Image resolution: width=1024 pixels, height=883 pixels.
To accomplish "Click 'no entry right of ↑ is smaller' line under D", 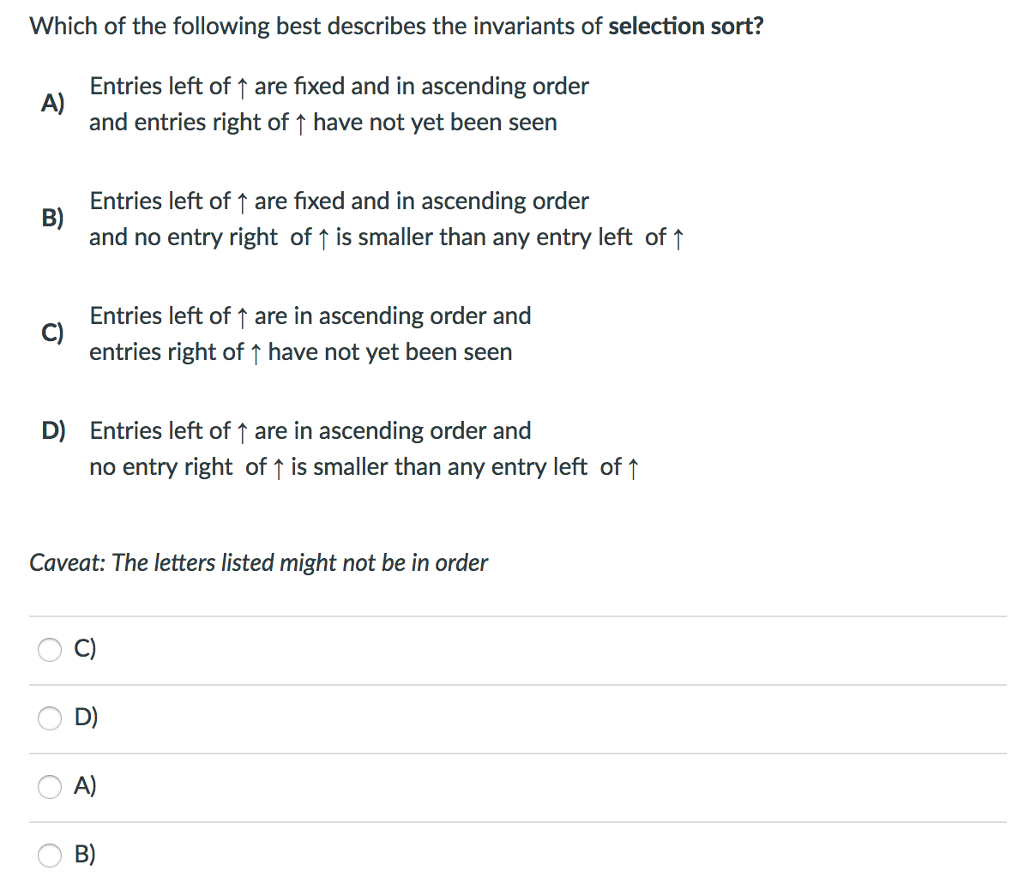I will coord(364,467).
